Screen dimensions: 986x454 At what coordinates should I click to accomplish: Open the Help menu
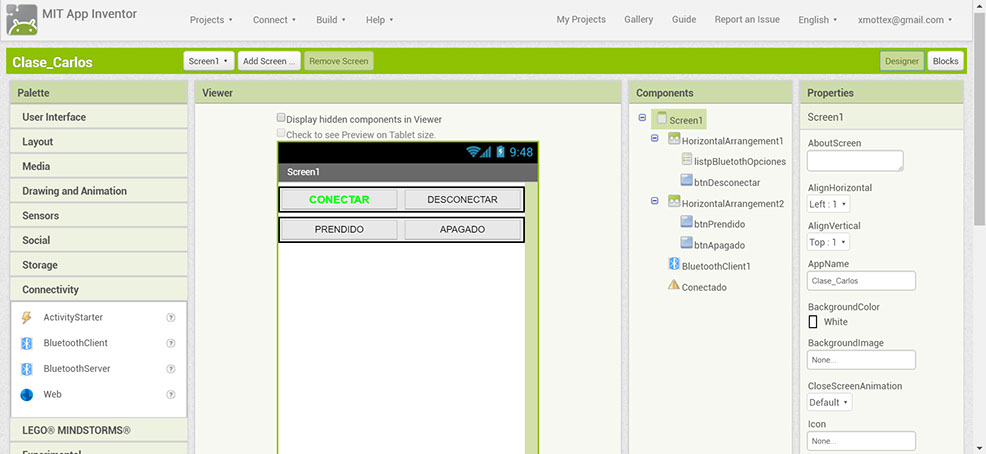[x=380, y=20]
